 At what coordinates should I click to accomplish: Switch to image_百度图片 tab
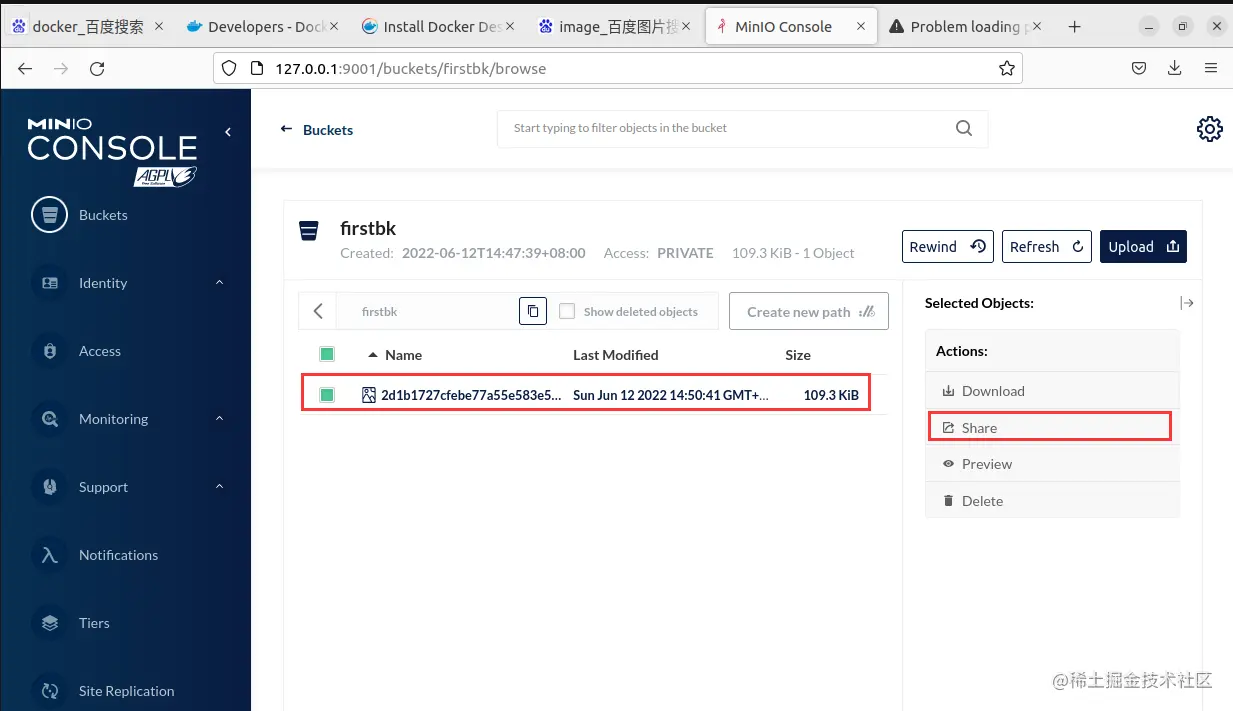615,27
